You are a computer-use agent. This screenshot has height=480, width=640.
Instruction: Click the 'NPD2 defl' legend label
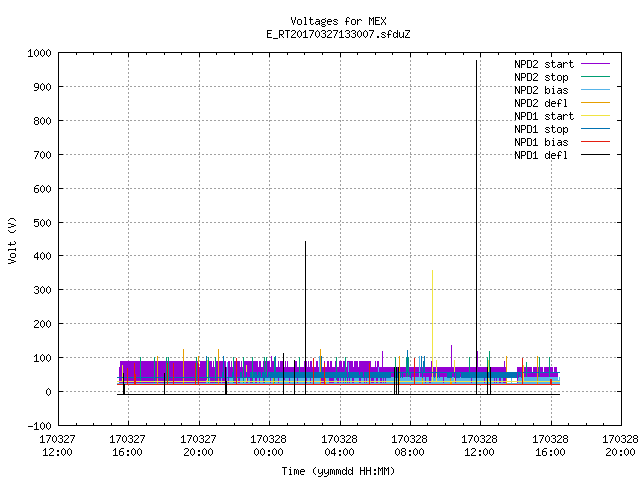[x=541, y=103]
